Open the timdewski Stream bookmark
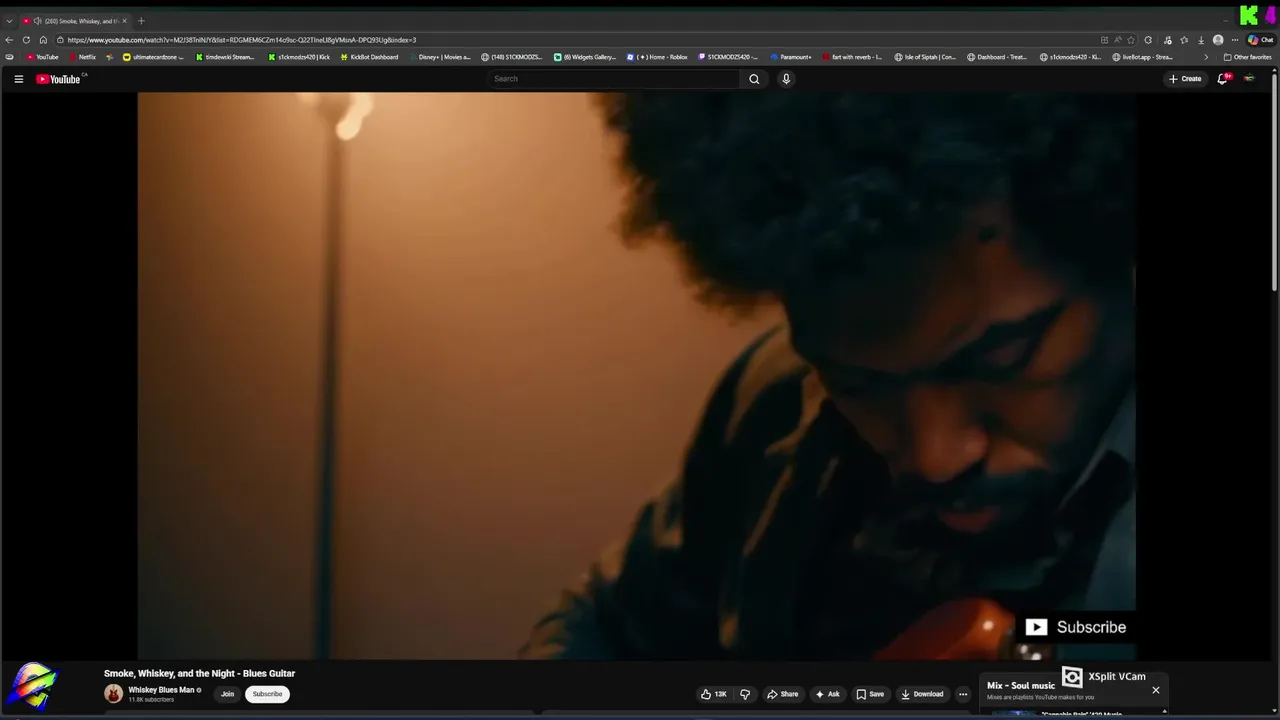This screenshot has width=1280, height=720. click(x=225, y=57)
